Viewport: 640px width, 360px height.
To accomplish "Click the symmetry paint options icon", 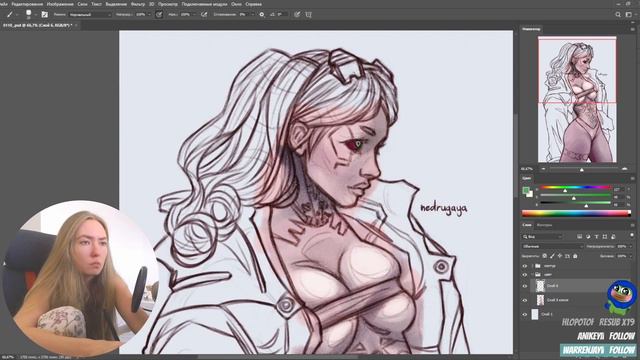I will pyautogui.click(x=309, y=15).
